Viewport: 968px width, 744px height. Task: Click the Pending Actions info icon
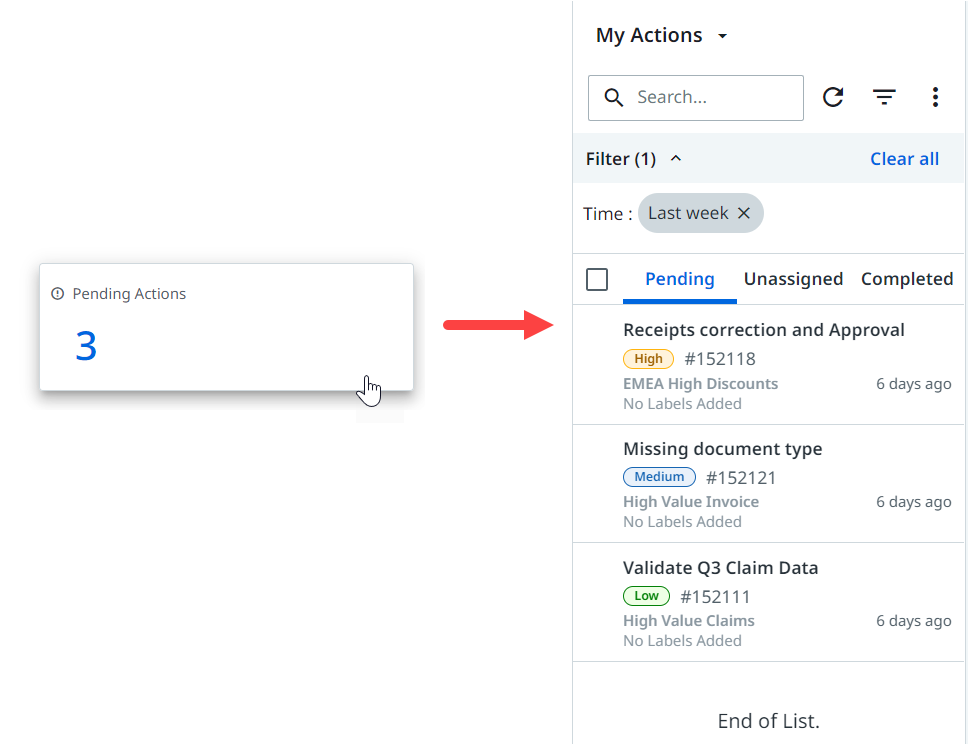coord(58,294)
